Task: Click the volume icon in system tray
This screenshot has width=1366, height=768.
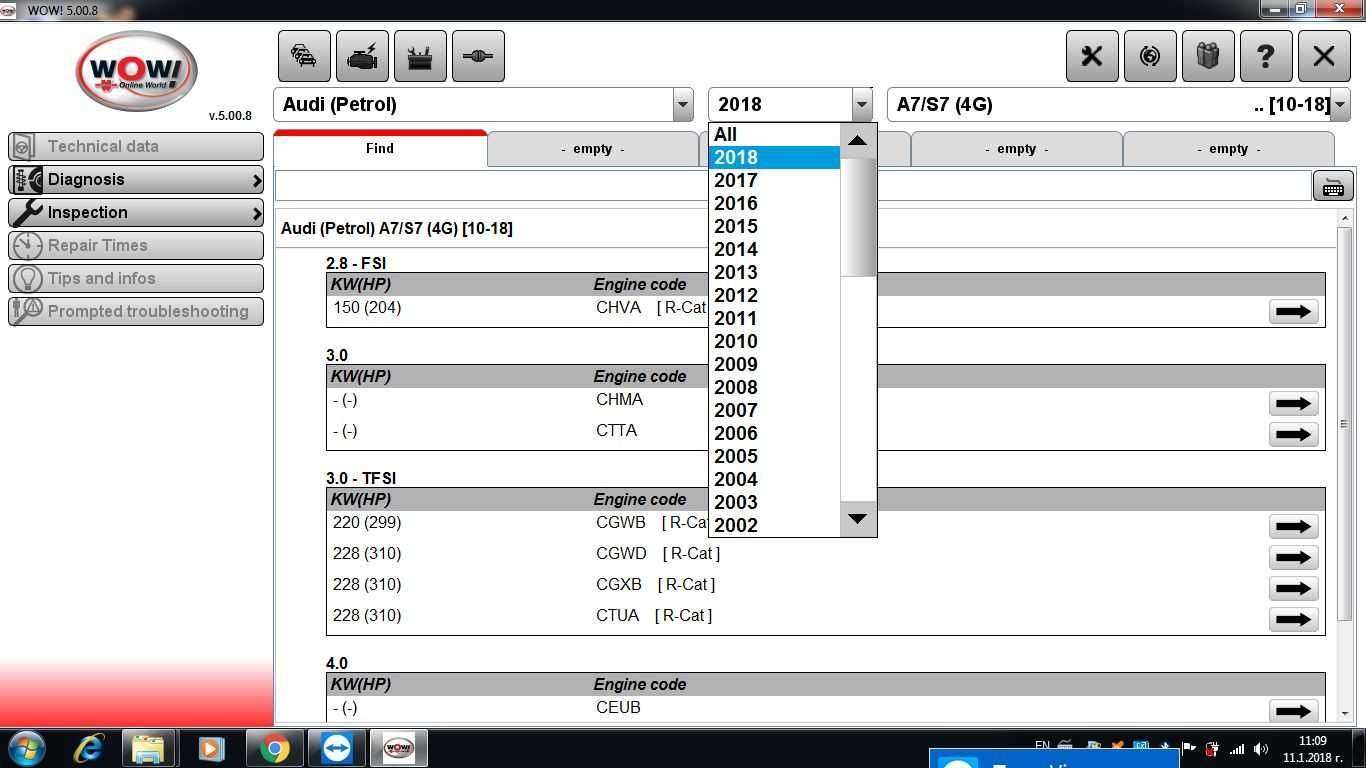Action: tap(1261, 748)
